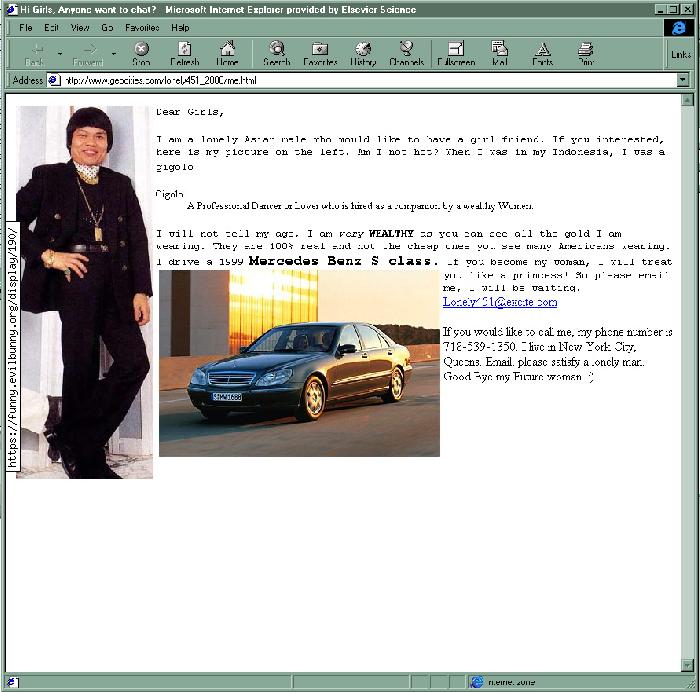The width and height of the screenshot is (700, 692).
Task: Open the Favorites toolbar icon
Action: click(320, 54)
